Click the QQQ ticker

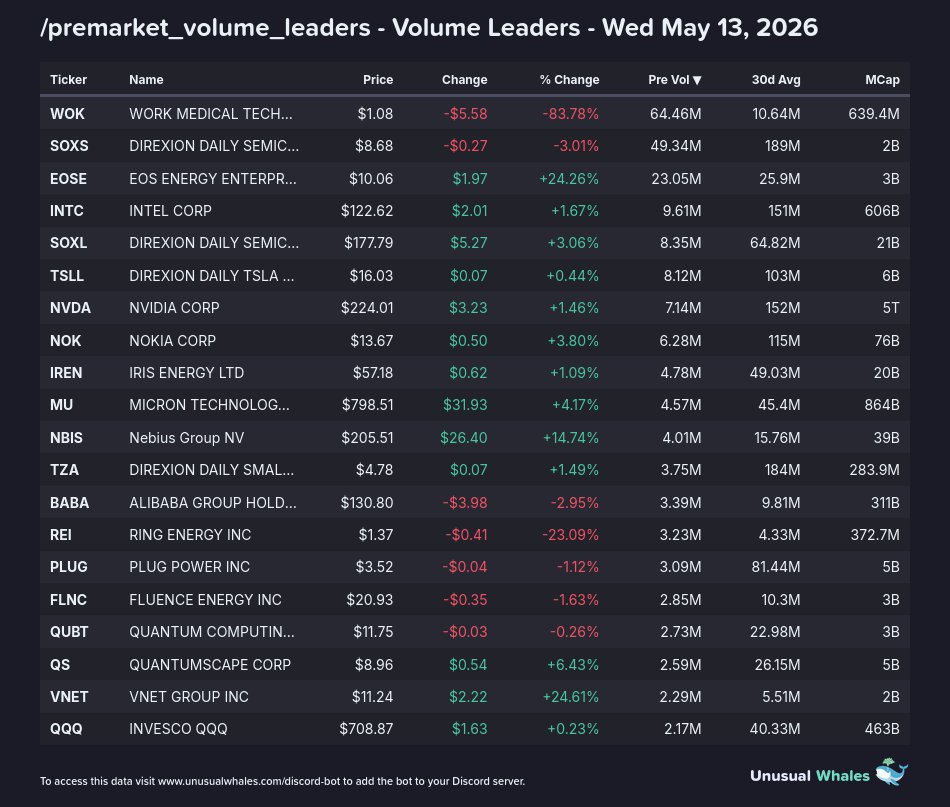(66, 729)
